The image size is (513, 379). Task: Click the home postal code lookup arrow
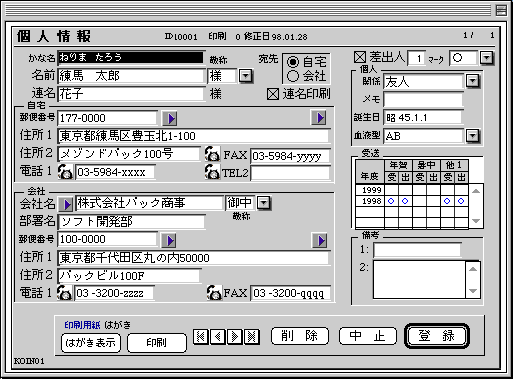pyautogui.click(x=170, y=118)
